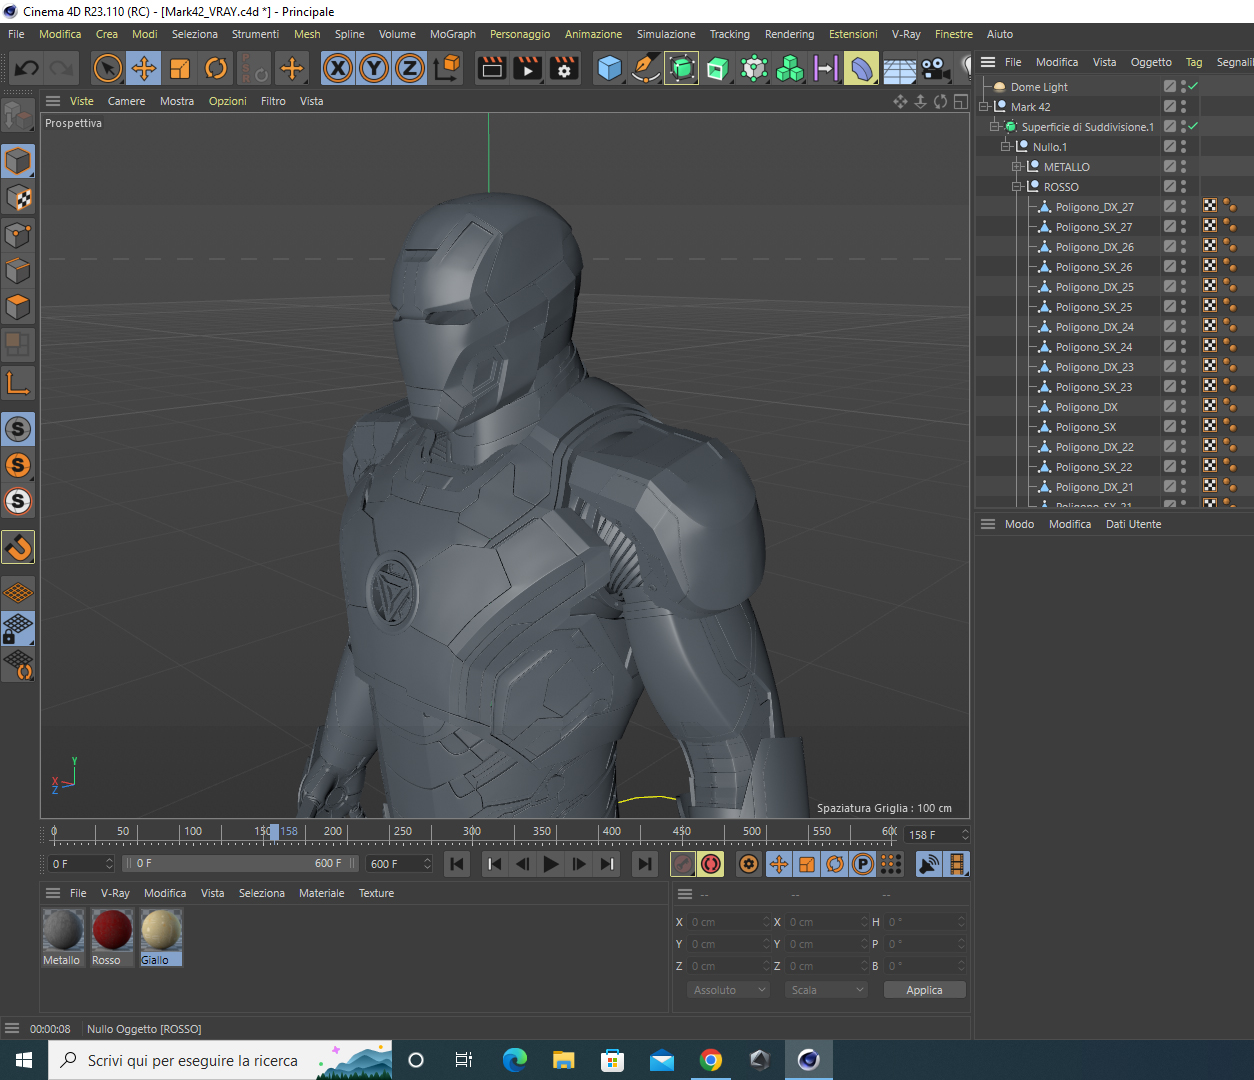Image resolution: width=1254 pixels, height=1080 pixels.
Task: Open the Spline Pen tool
Action: (x=646, y=68)
